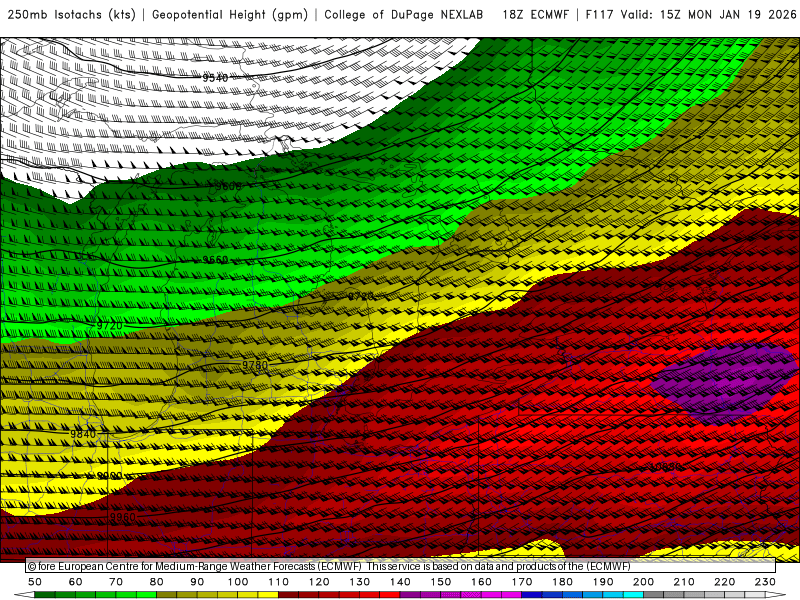Click the 9960 height contour label
Screen dimensions: 800x600
pyautogui.click(x=123, y=517)
